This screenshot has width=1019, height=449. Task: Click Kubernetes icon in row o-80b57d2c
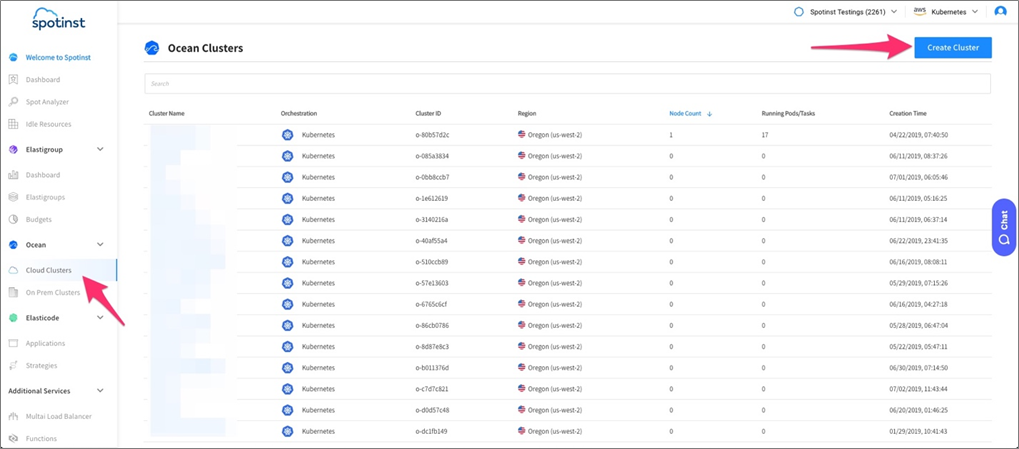point(287,135)
